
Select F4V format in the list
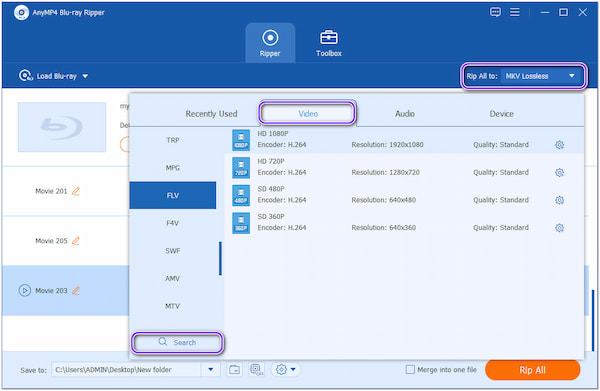173,223
